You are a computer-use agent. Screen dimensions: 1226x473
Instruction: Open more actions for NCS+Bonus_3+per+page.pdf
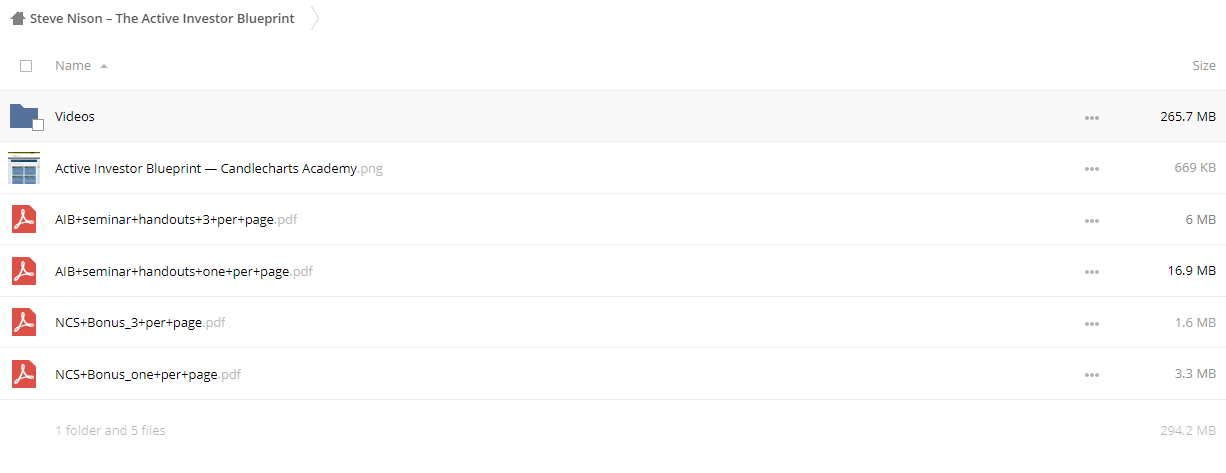1092,323
